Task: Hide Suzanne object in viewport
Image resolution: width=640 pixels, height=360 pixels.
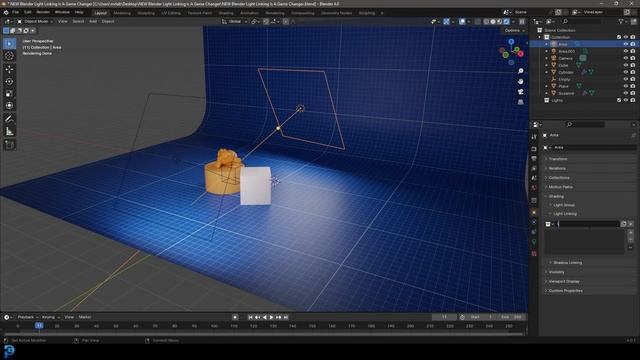Action: click(626, 93)
